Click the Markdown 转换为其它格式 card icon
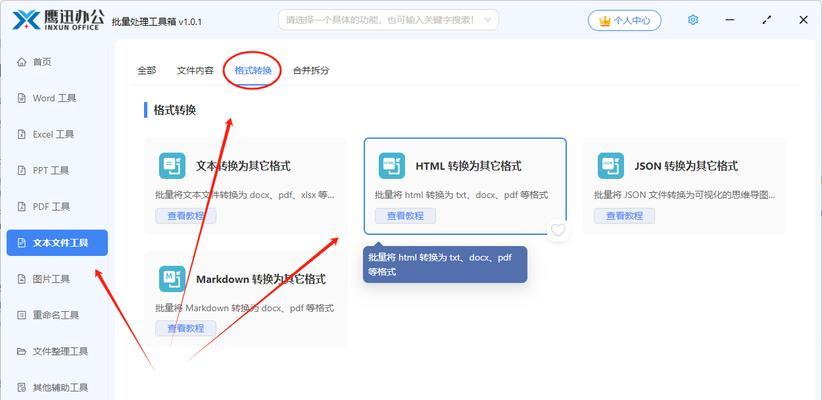Viewport: 822px width, 400px height. tap(172, 279)
